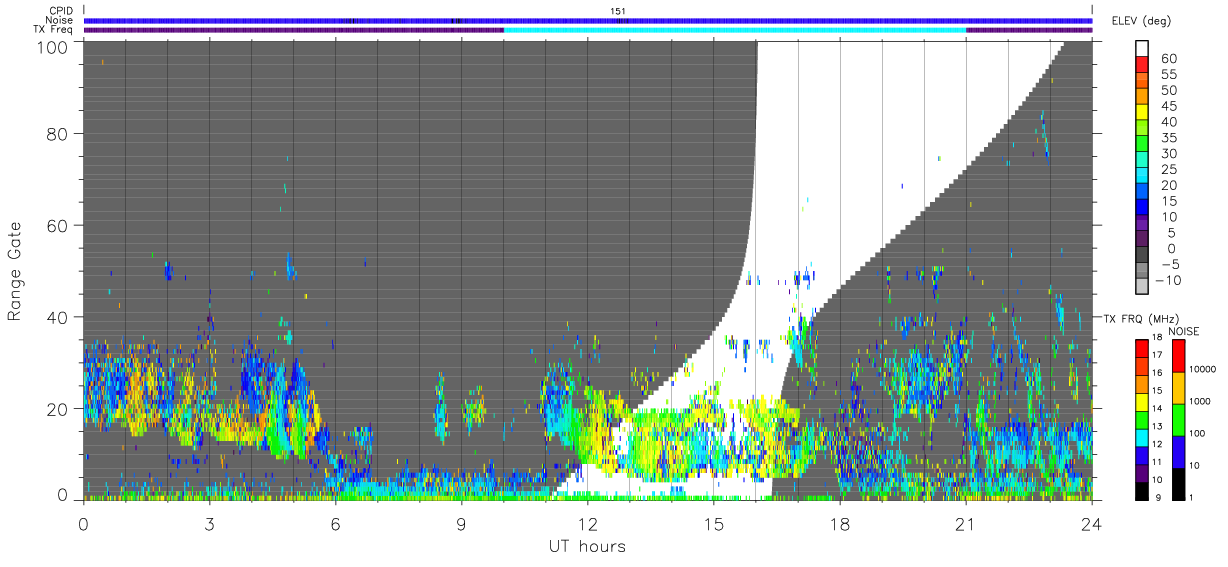Click the 1 label on NOISE scale
Image resolution: width=1228 pixels, height=567 pixels.
point(1190,497)
